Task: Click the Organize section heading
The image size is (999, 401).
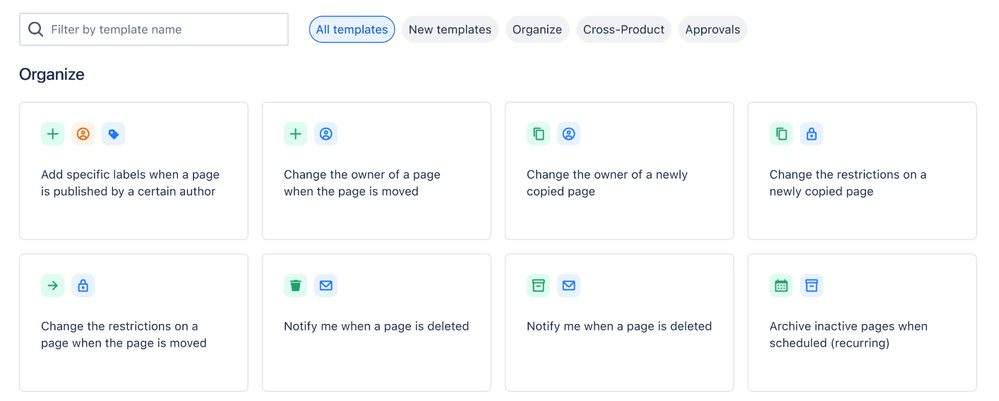Action: pyautogui.click(x=52, y=75)
